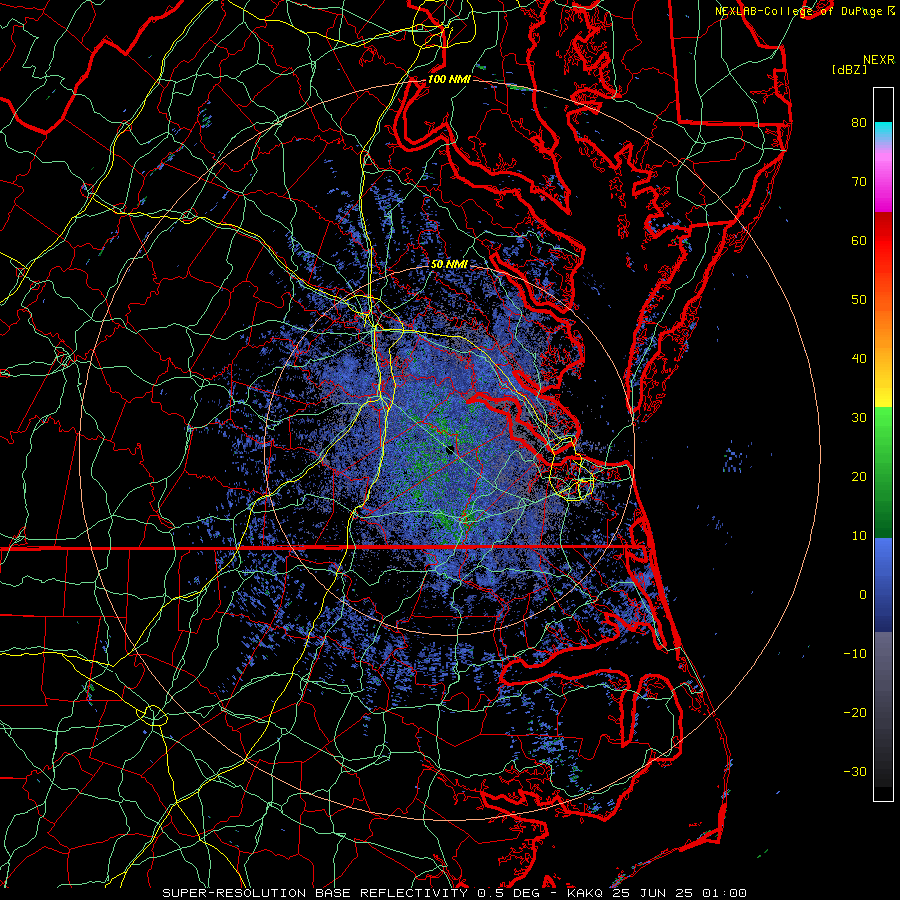
Task: Click the NEXR label above the color scale
Action: (x=879, y=60)
